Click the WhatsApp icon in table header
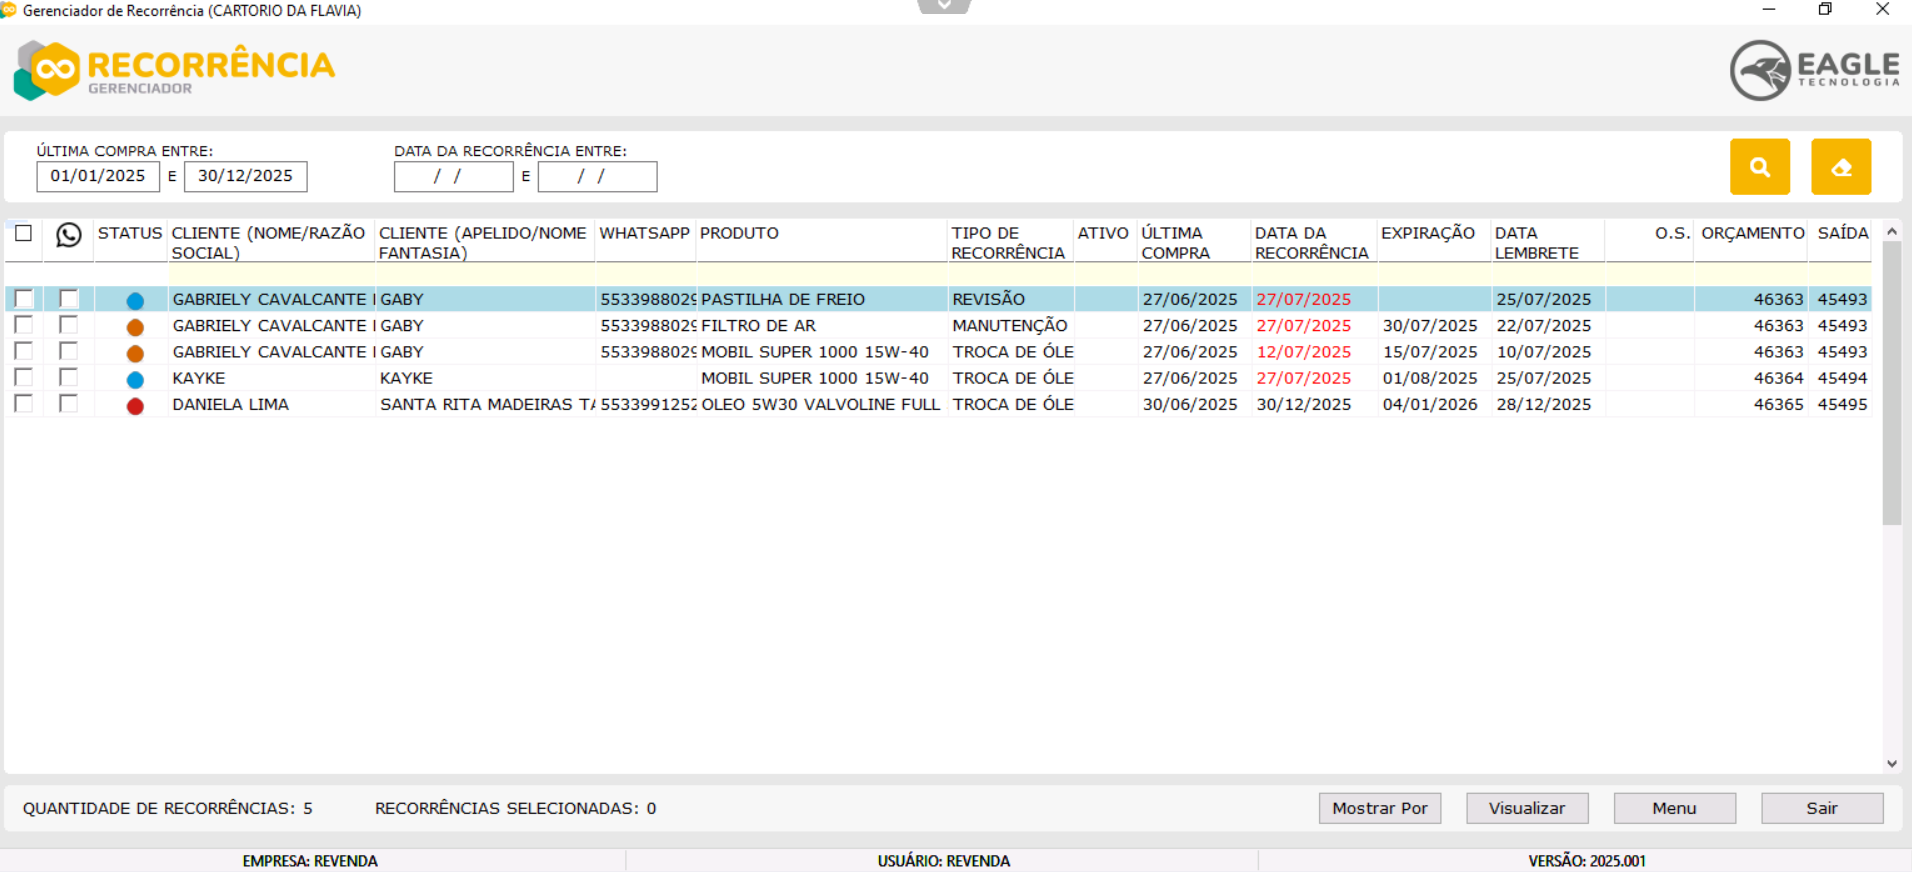1912x872 pixels. [68, 235]
